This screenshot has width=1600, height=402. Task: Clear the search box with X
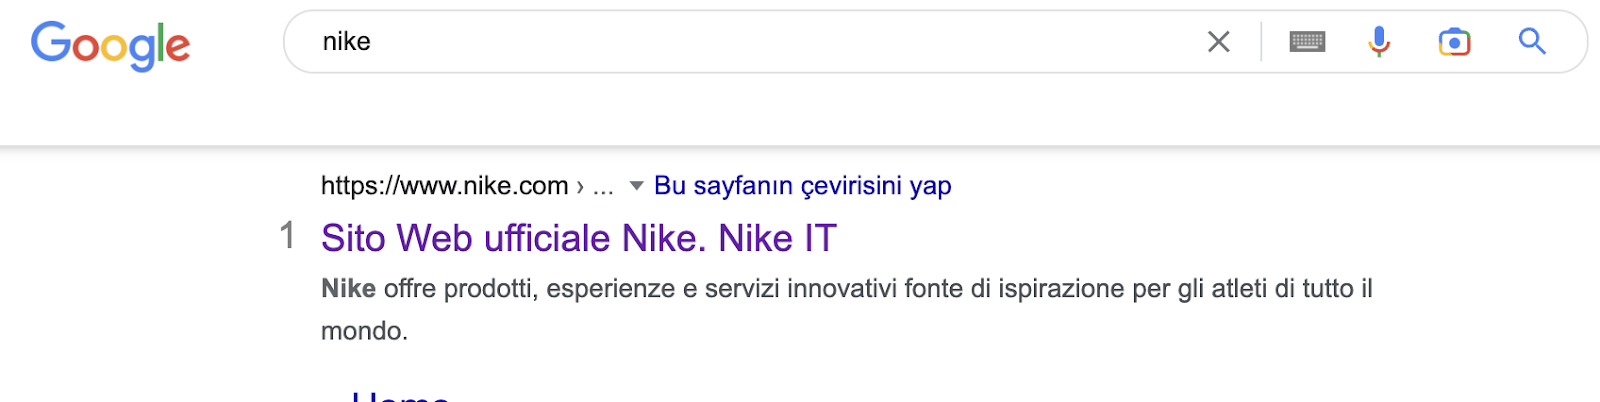coord(1218,42)
